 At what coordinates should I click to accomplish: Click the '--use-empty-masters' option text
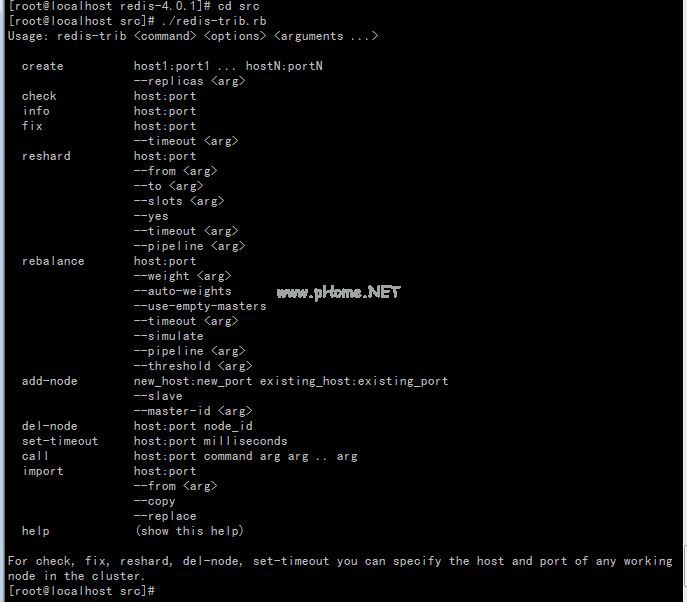coord(200,306)
